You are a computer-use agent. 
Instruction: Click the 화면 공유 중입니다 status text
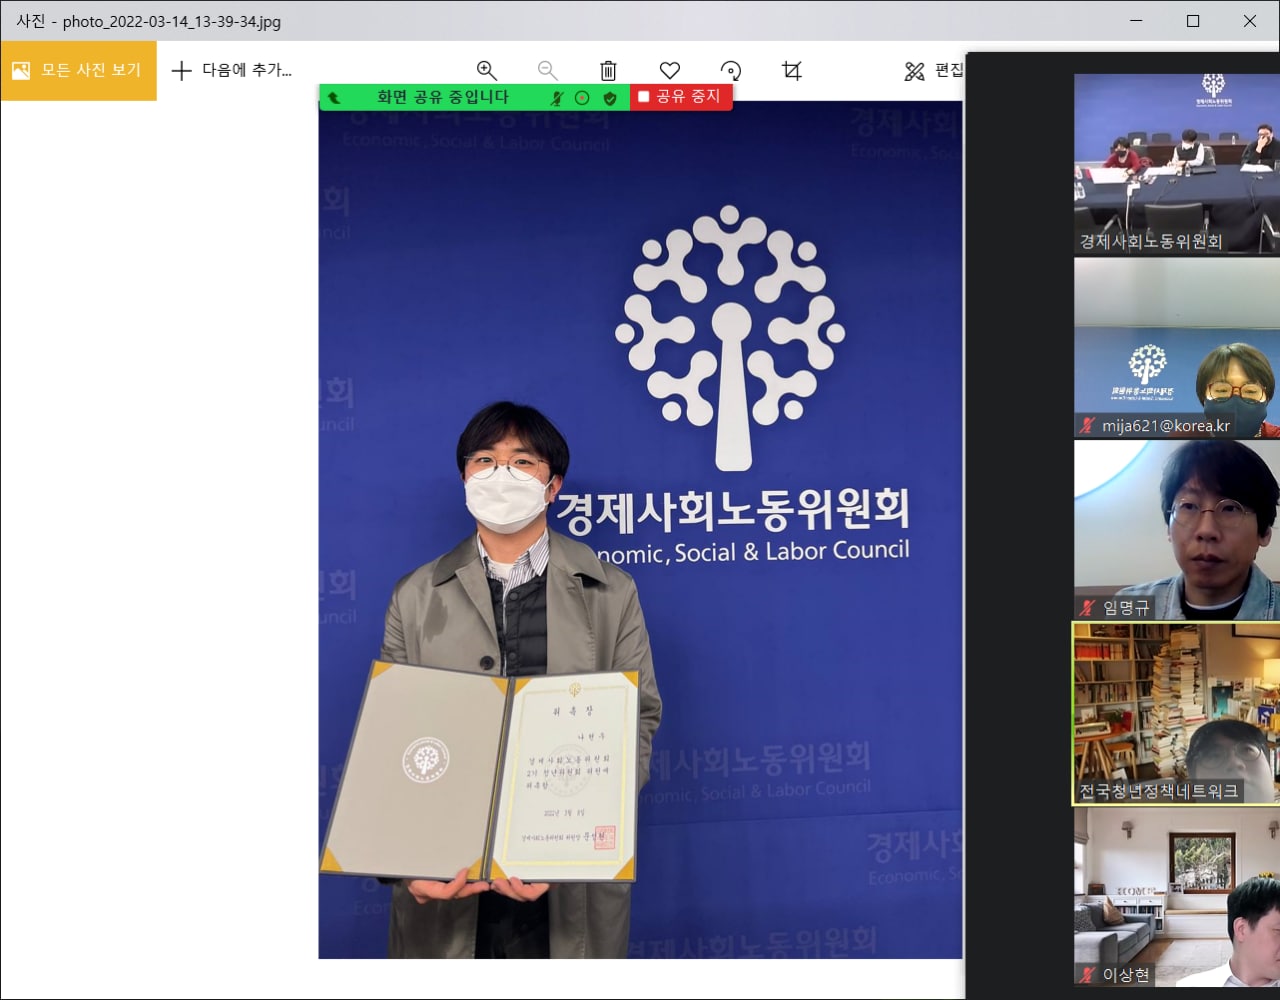443,97
